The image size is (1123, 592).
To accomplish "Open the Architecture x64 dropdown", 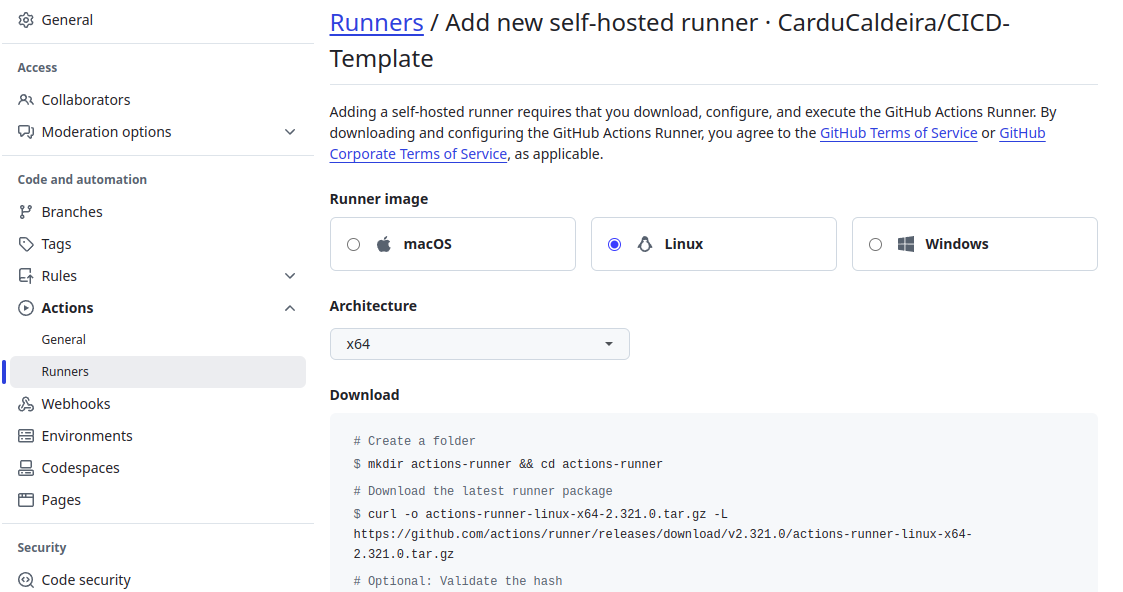I will [480, 344].
